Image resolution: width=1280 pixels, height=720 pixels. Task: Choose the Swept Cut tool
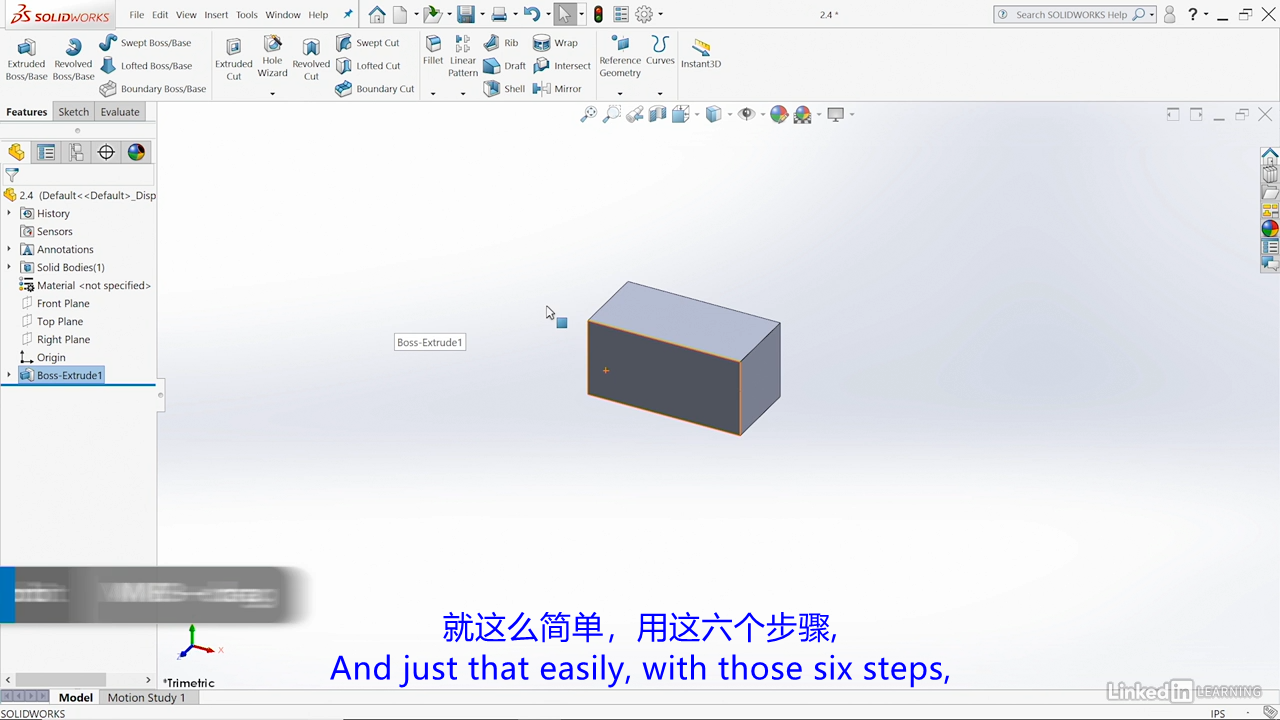tap(367, 43)
